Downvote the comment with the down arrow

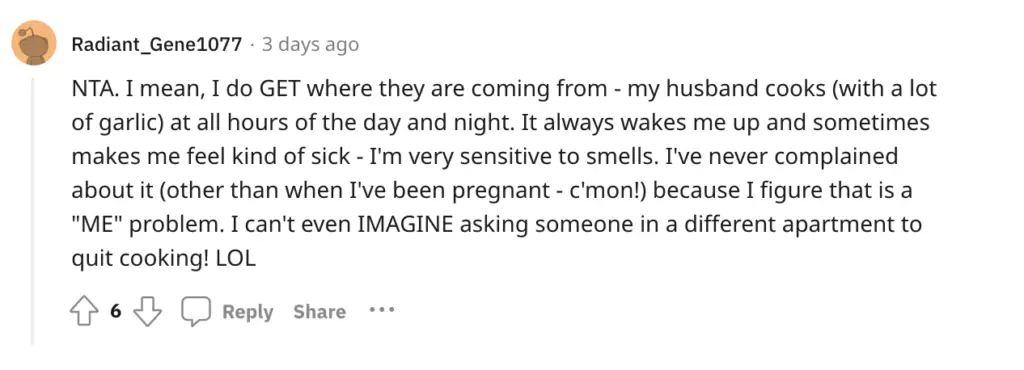(147, 312)
